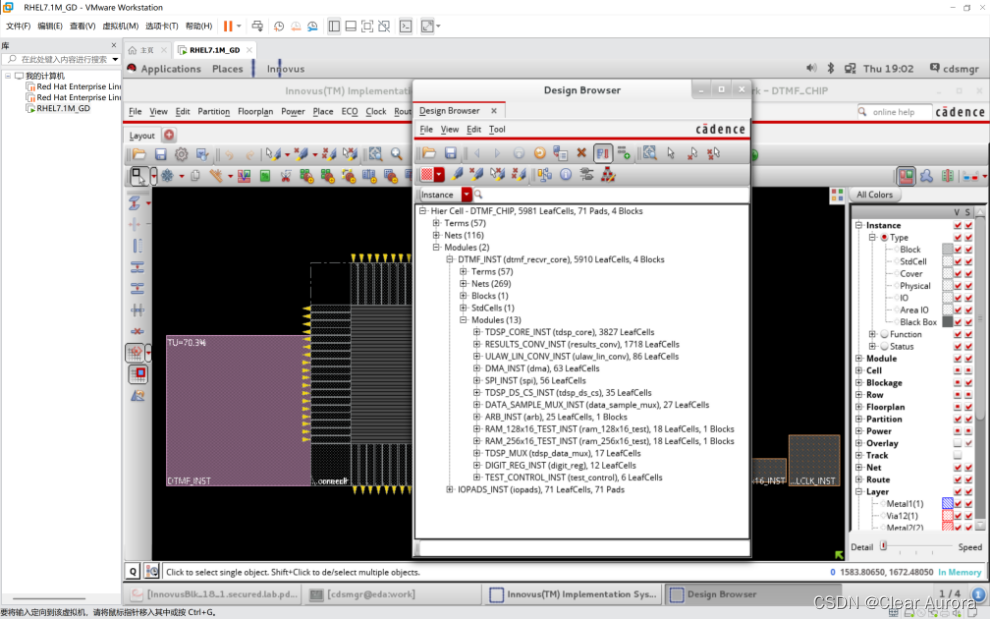Click the hierarchy tree icon beside the info icon
Image resolution: width=991 pixels, height=619 pixels.
coord(544,175)
